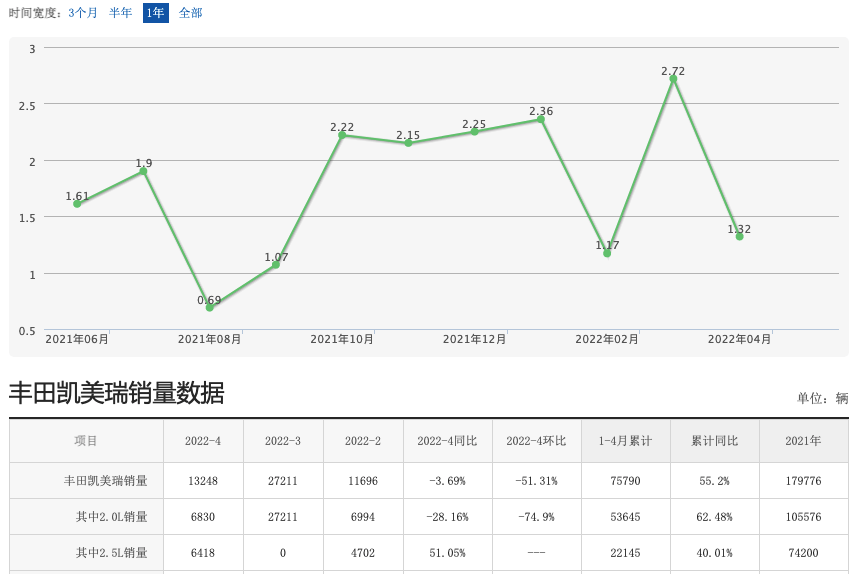
Task: Click the 丰田凯美瑞销量数据 heading
Action: [116, 393]
